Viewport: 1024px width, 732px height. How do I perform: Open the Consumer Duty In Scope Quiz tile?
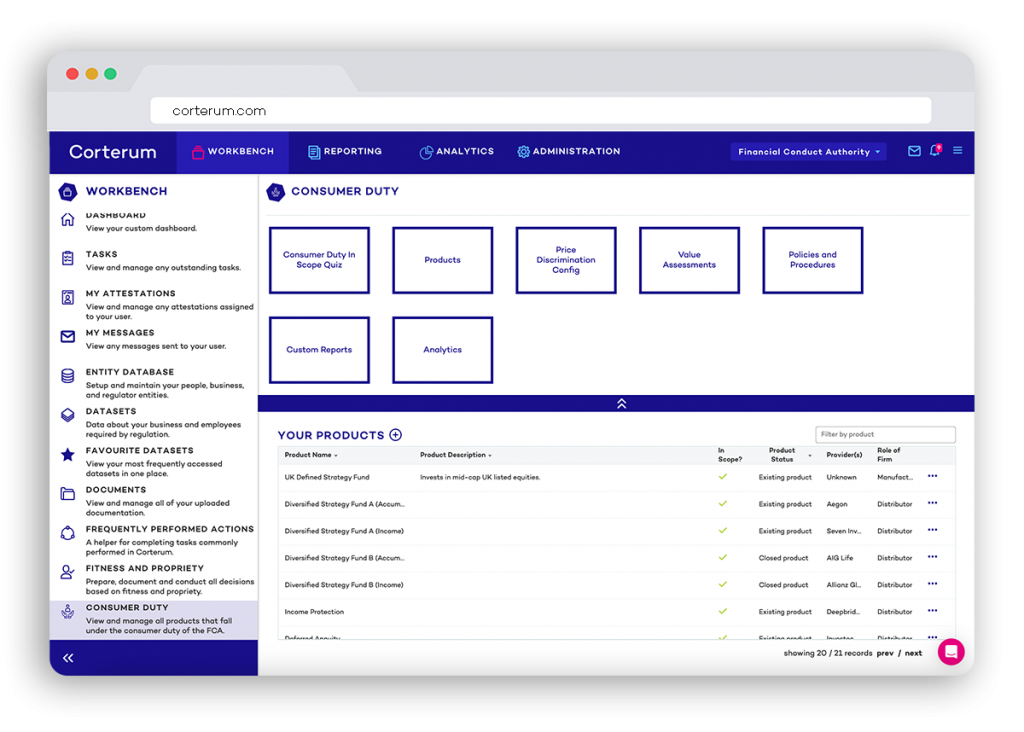click(319, 260)
